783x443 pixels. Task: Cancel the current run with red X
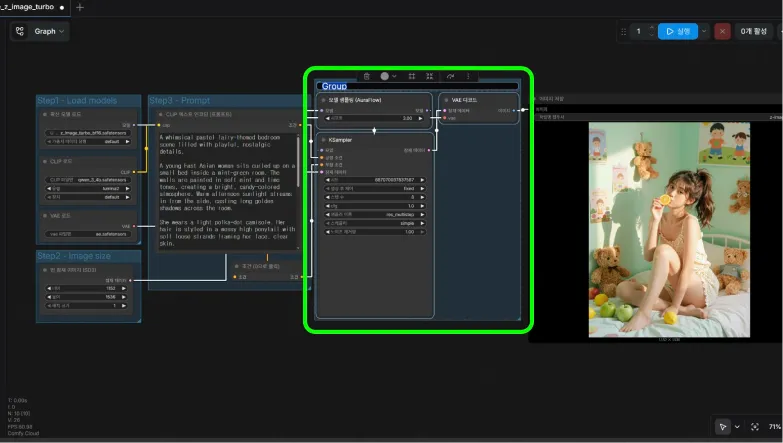pyautogui.click(x=722, y=31)
